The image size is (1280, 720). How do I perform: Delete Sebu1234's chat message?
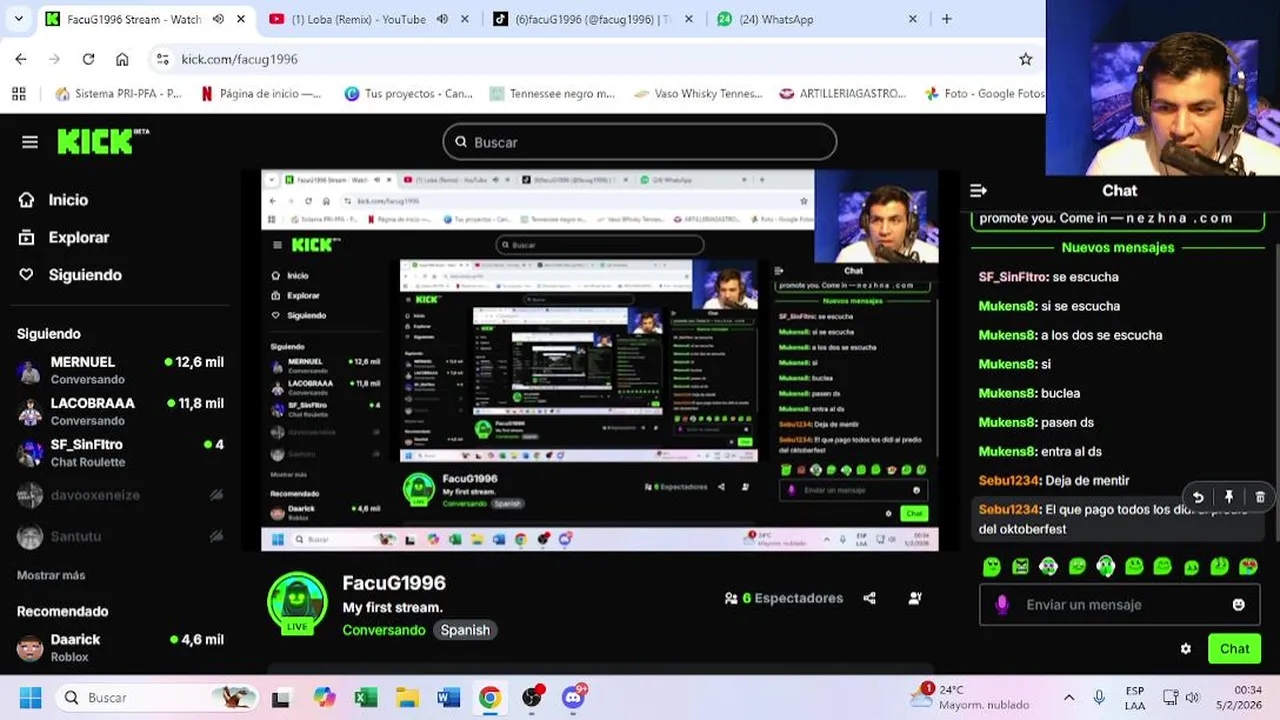click(1260, 497)
